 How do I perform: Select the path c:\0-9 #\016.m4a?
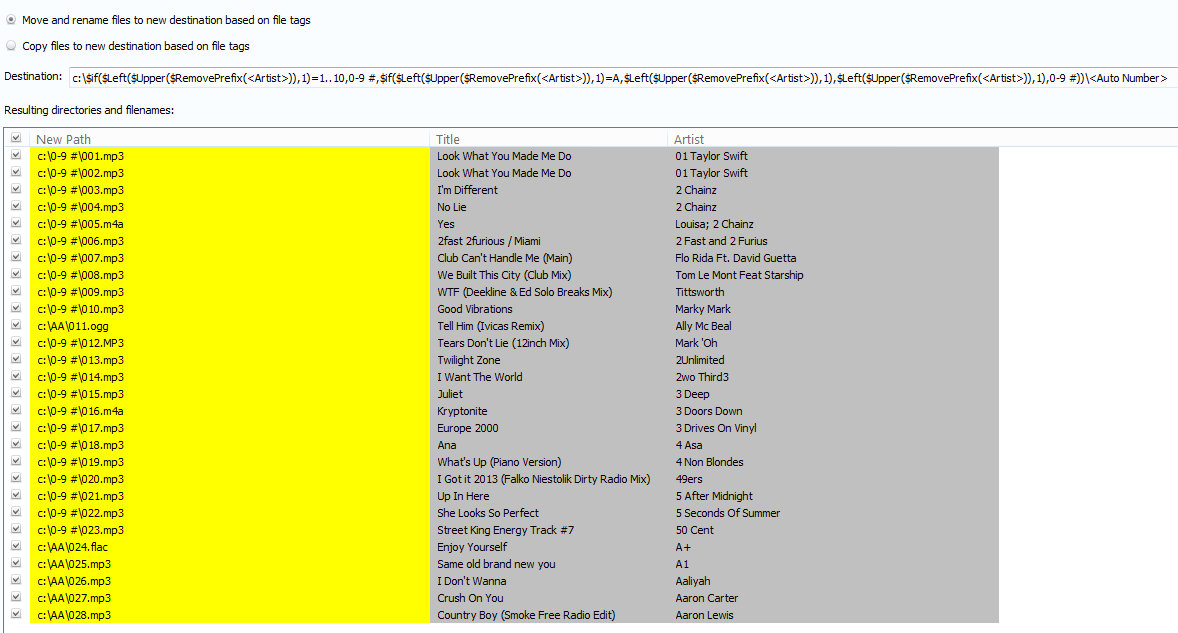pyautogui.click(x=81, y=411)
